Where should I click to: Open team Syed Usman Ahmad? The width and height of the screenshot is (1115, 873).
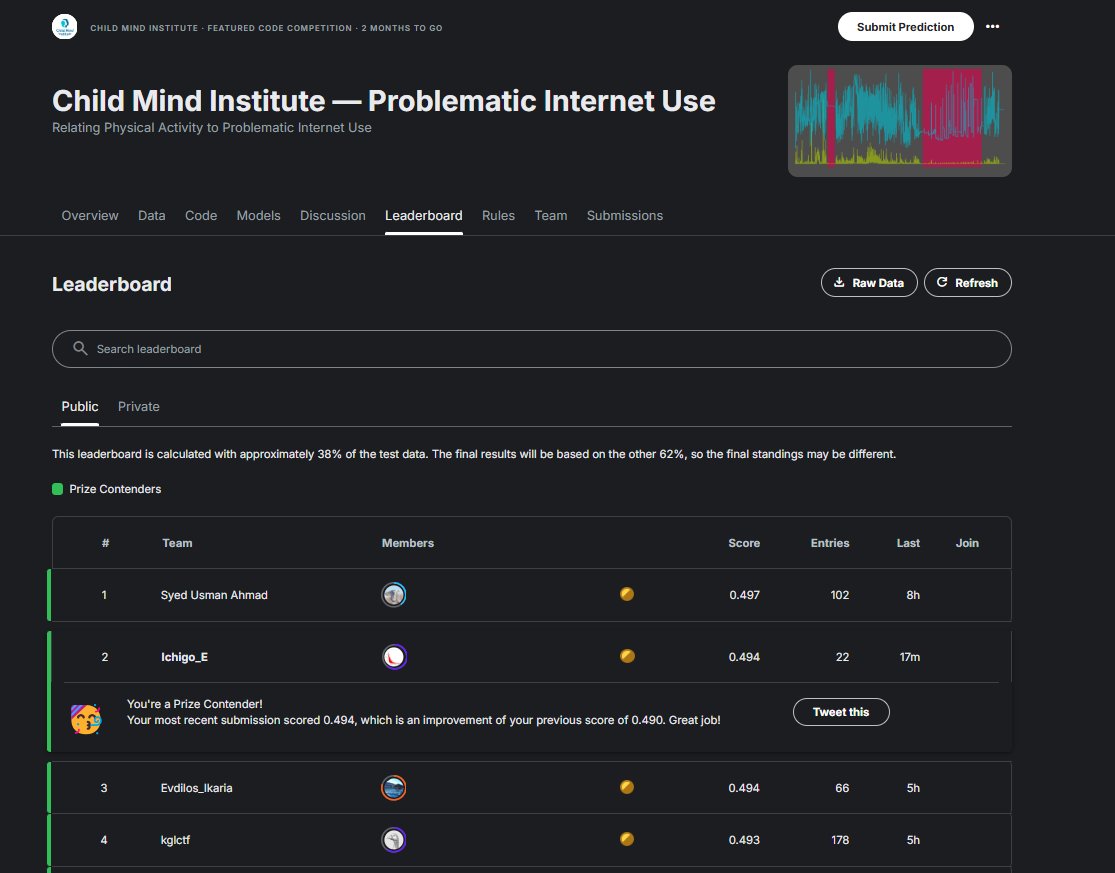point(214,595)
